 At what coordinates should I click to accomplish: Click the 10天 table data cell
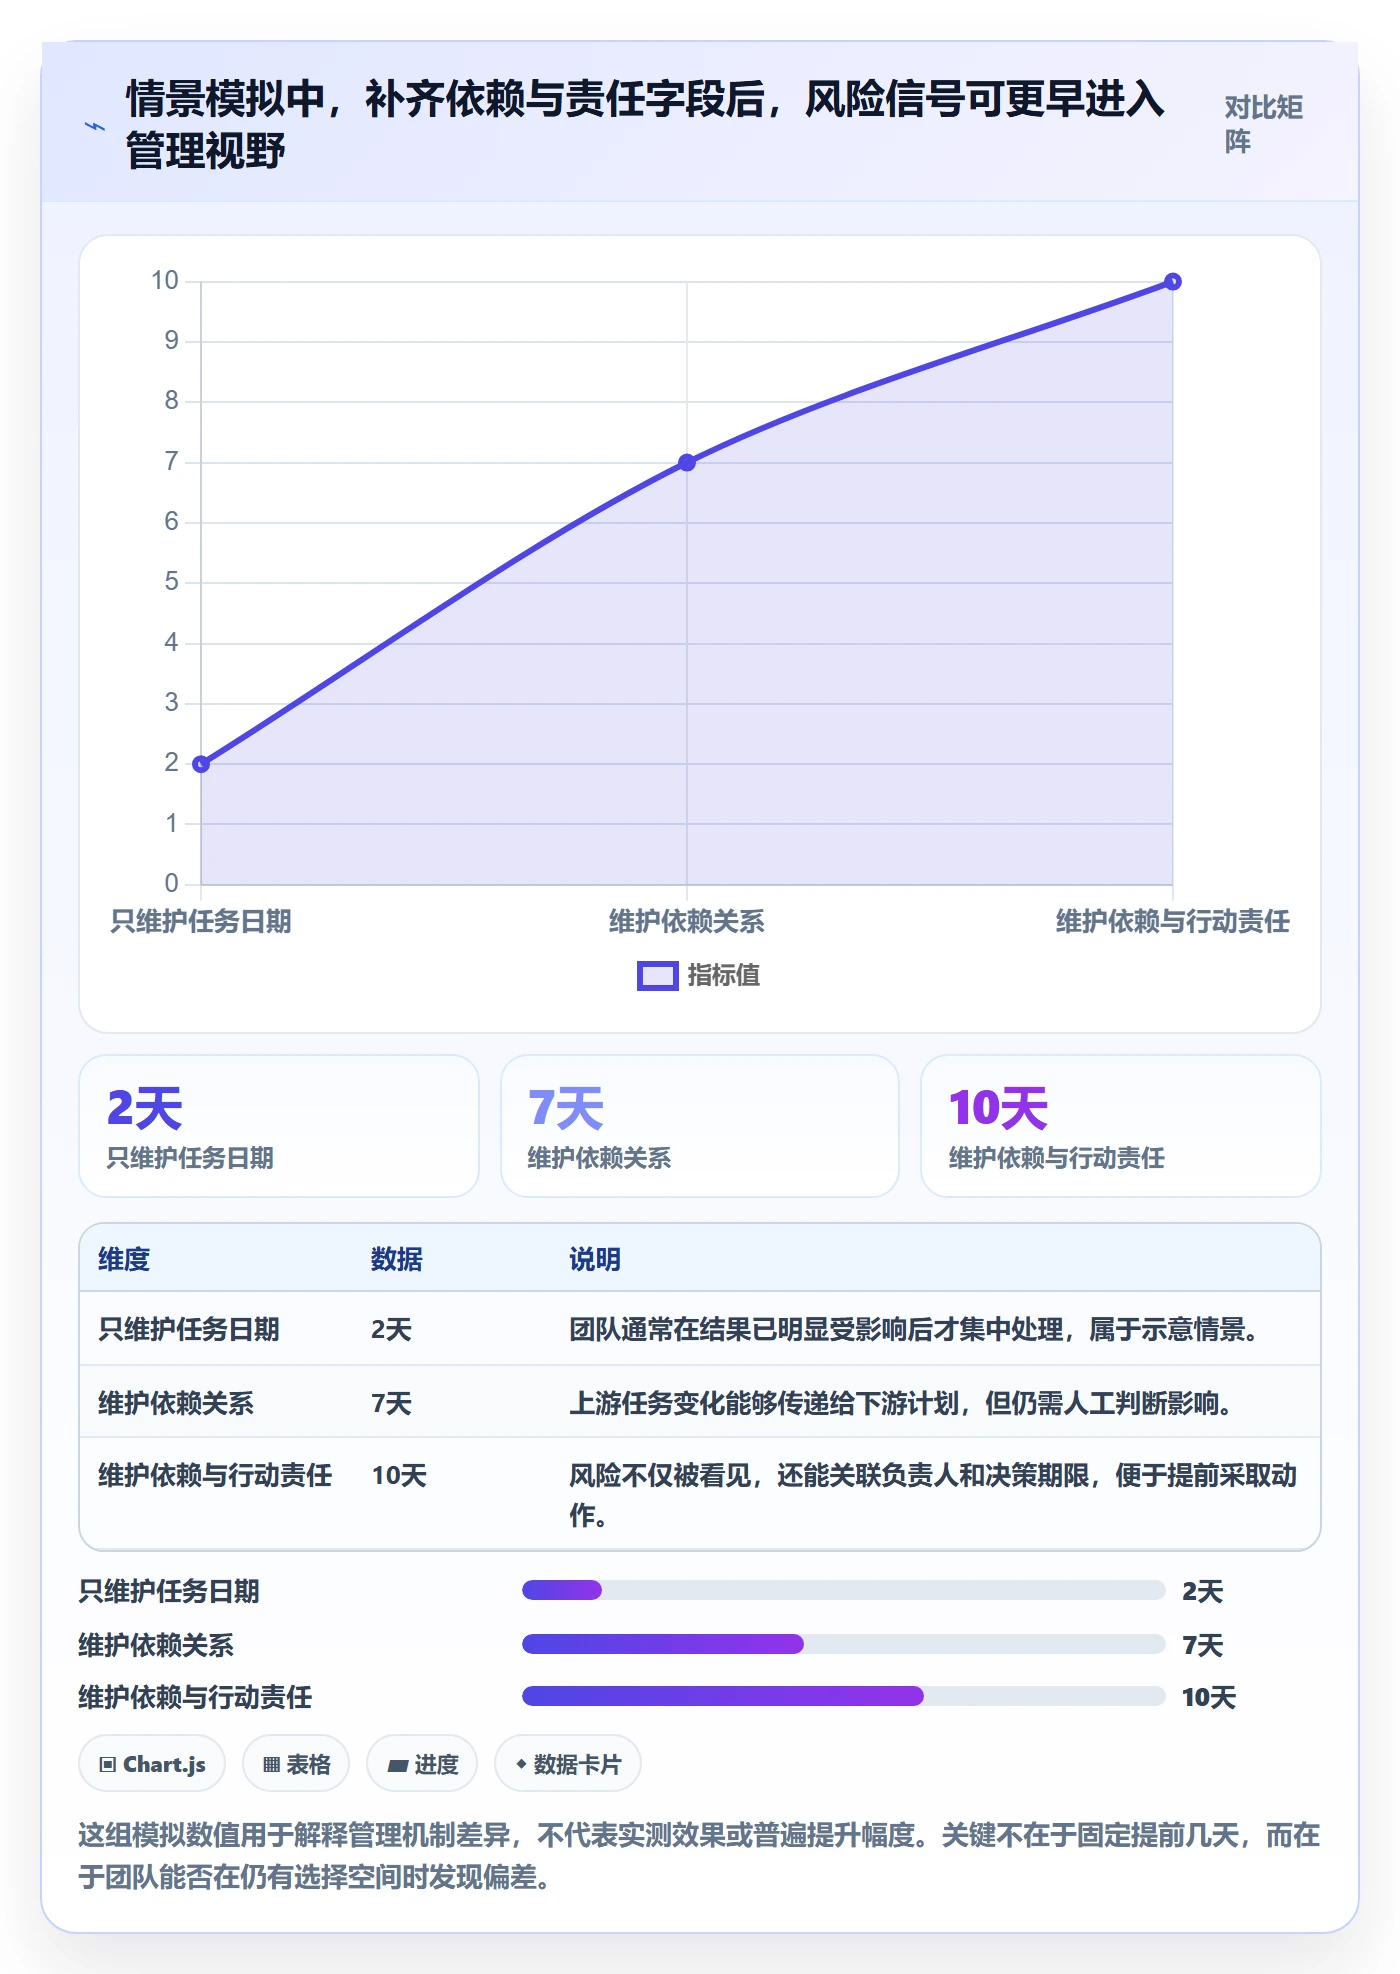[399, 1476]
